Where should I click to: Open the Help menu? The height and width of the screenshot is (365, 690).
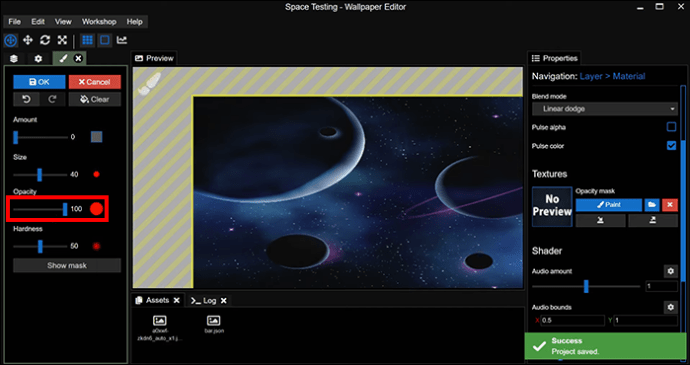(135, 22)
